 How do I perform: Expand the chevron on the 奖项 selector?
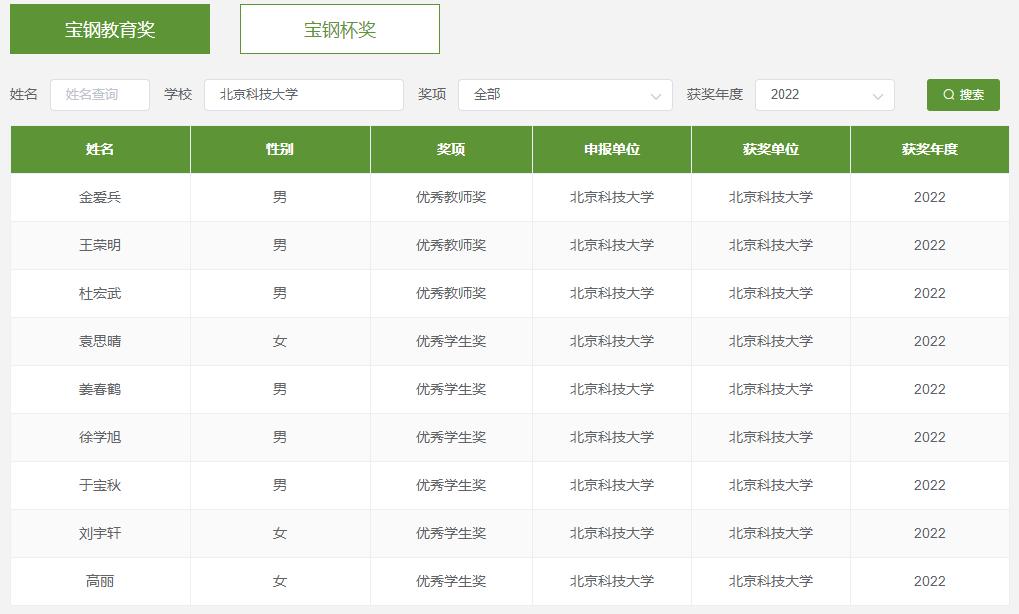[656, 95]
